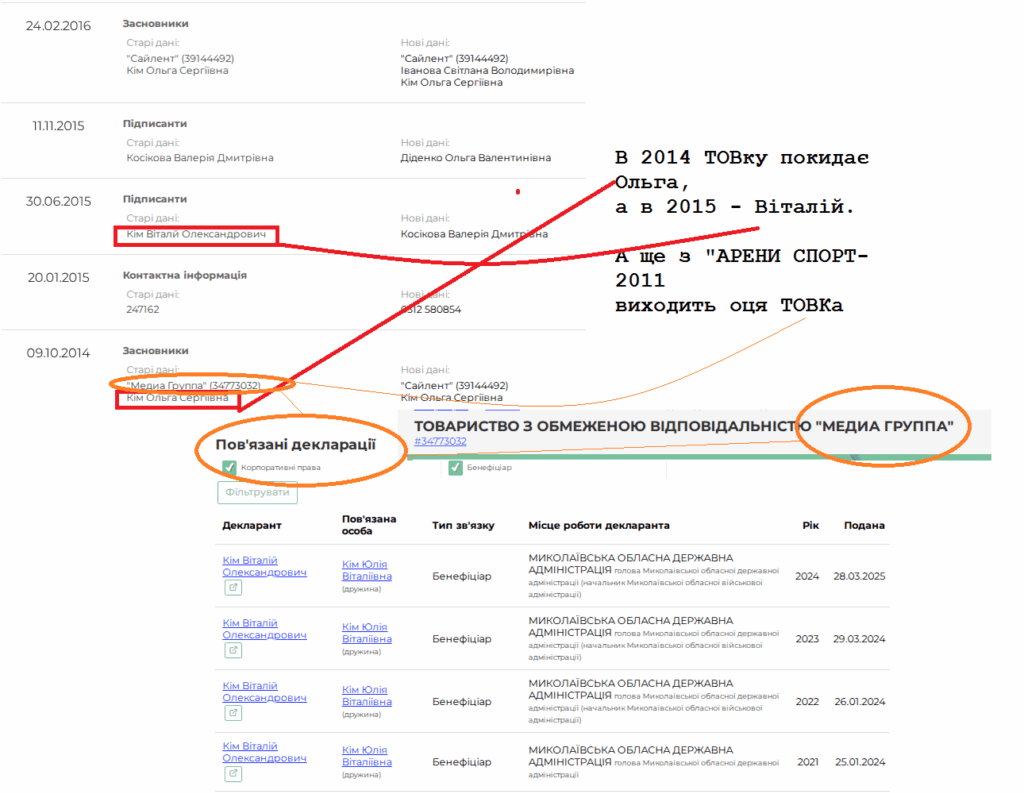Open external link icon in 2023 declaration row
The height and width of the screenshot is (794, 1024).
pyautogui.click(x=232, y=650)
